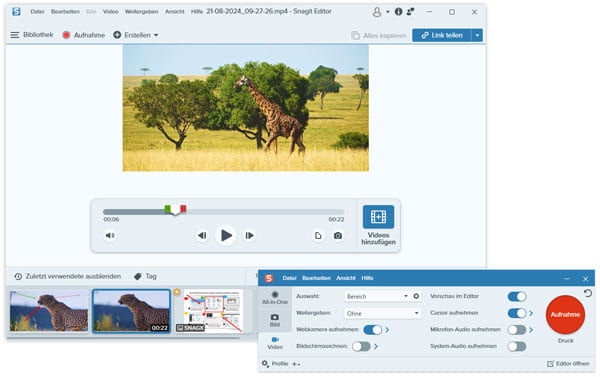The width and height of the screenshot is (600, 377).
Task: Click the red end selection marker
Action: point(183,209)
